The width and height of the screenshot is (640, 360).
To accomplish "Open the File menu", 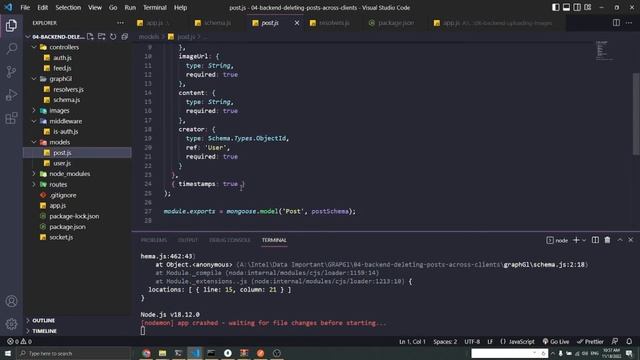I will click(x=25, y=7).
